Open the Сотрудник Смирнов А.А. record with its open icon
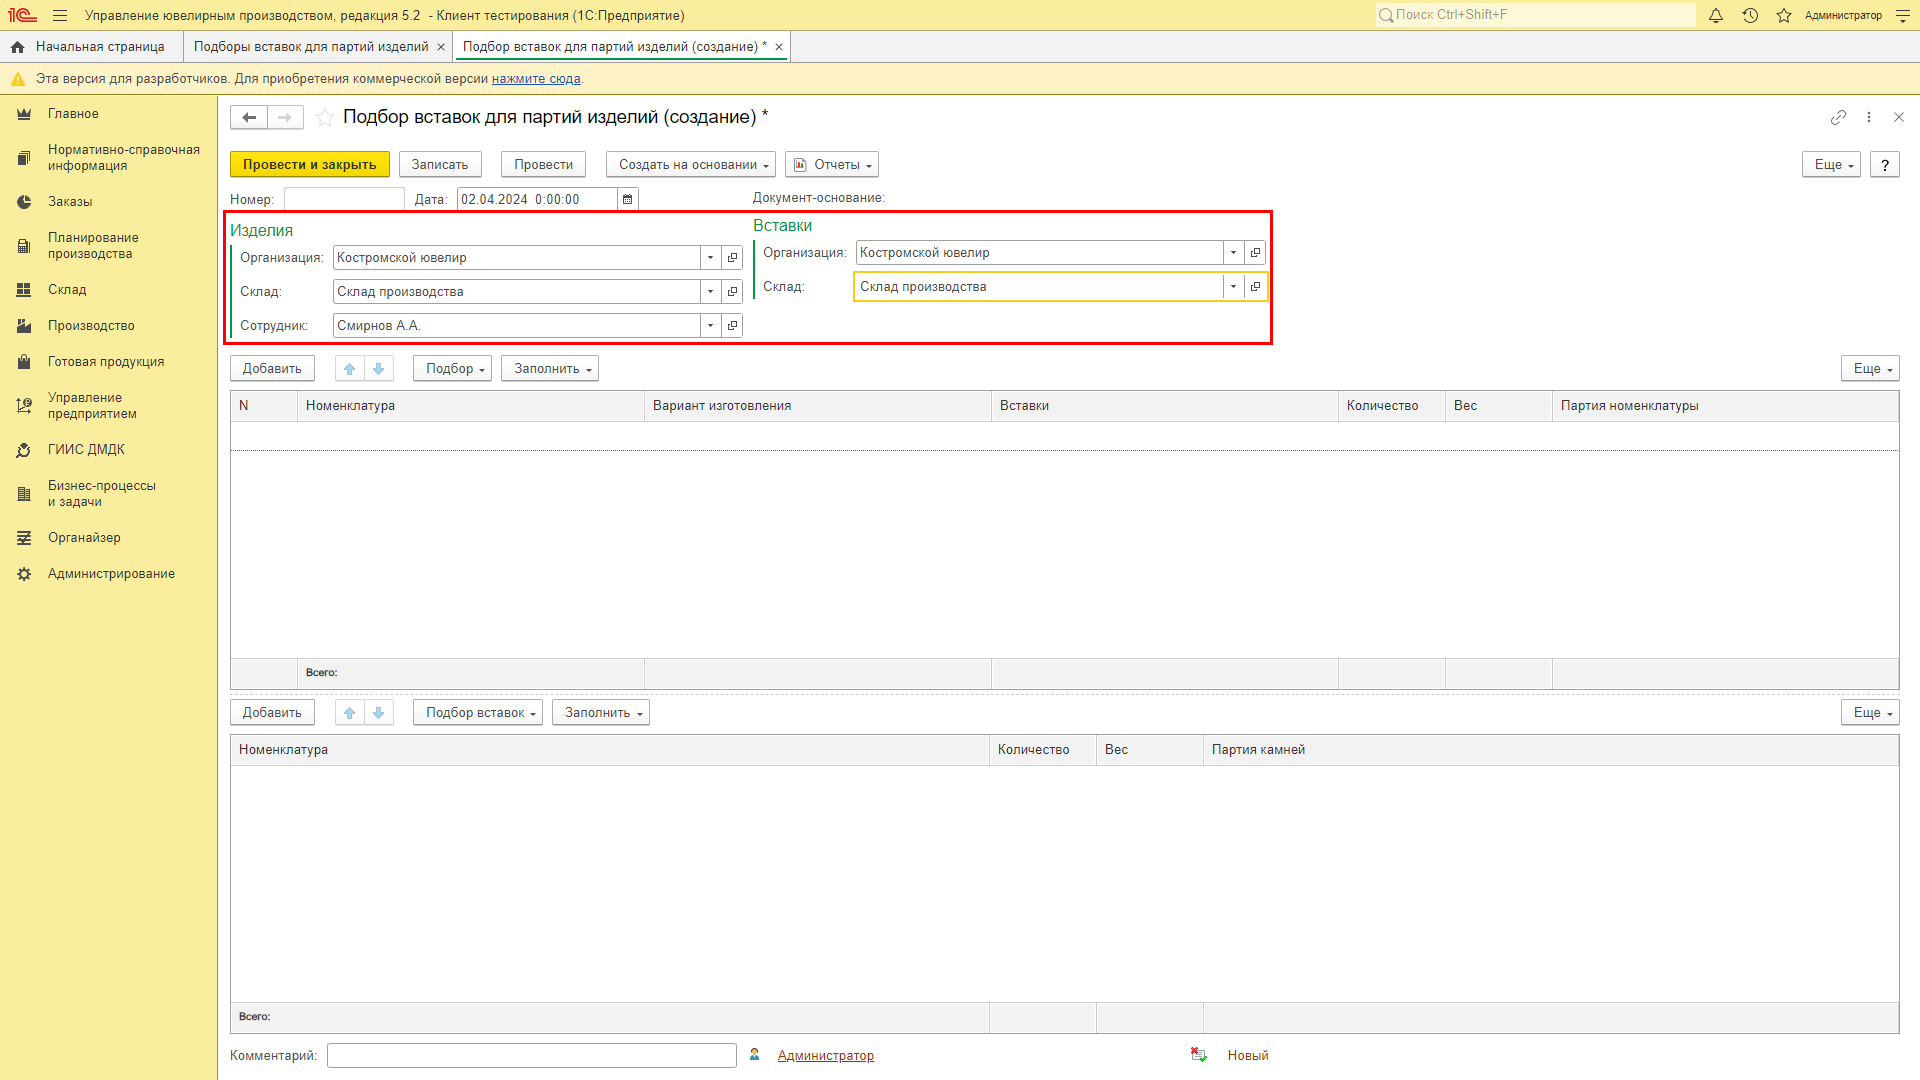Screen dimensions: 1920x1080 pyautogui.click(x=732, y=326)
